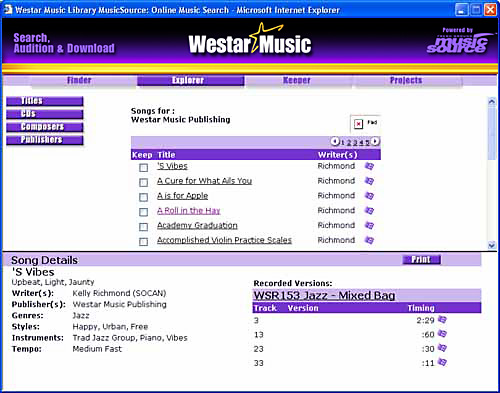This screenshot has width=500, height=393.
Task: Go to results page 4
Action: (x=361, y=143)
